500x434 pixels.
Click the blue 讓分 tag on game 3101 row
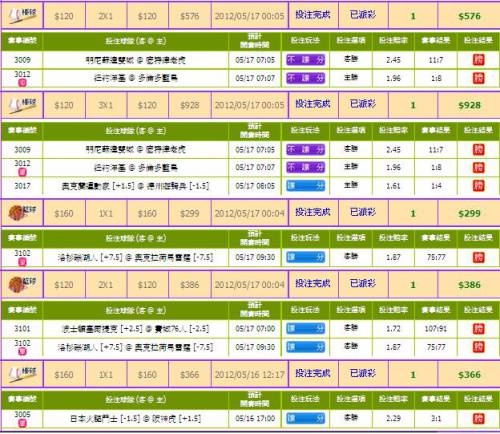(305, 329)
